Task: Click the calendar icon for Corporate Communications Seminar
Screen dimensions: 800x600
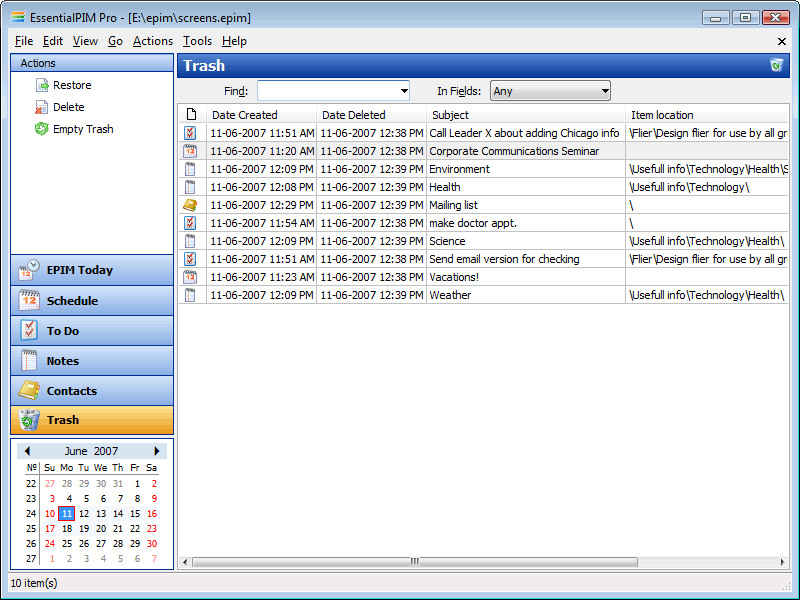Action: tap(190, 151)
